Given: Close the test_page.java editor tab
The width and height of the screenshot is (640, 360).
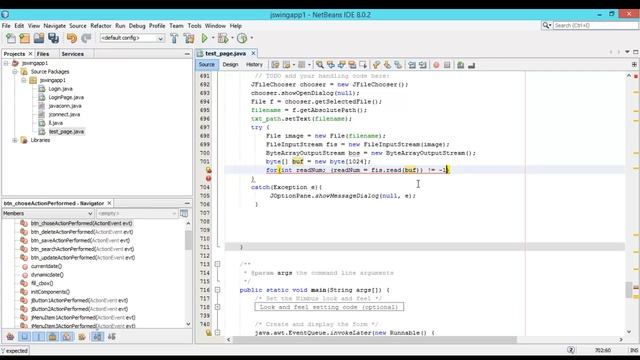Looking at the screenshot, I should tap(253, 53).
